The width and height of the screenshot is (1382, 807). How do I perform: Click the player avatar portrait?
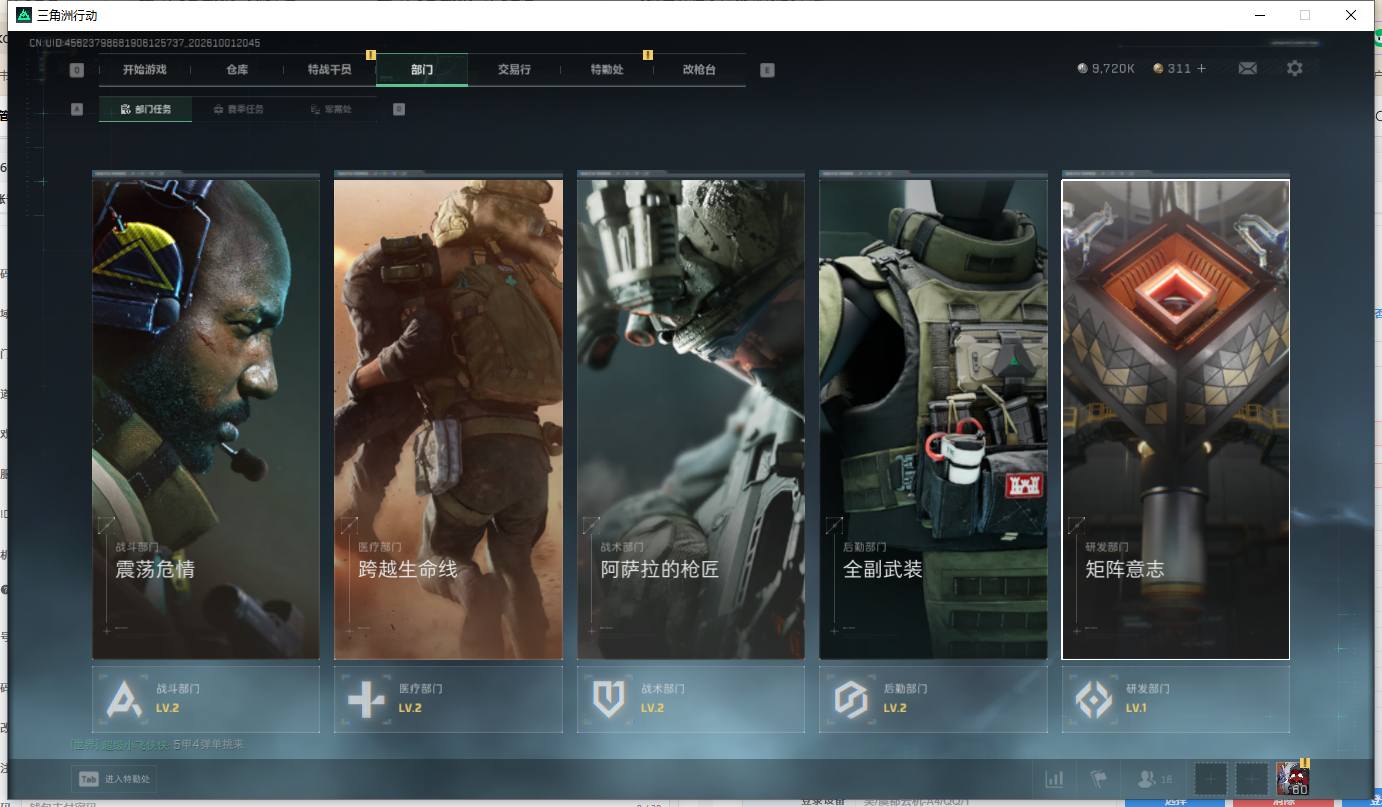tap(1292, 778)
